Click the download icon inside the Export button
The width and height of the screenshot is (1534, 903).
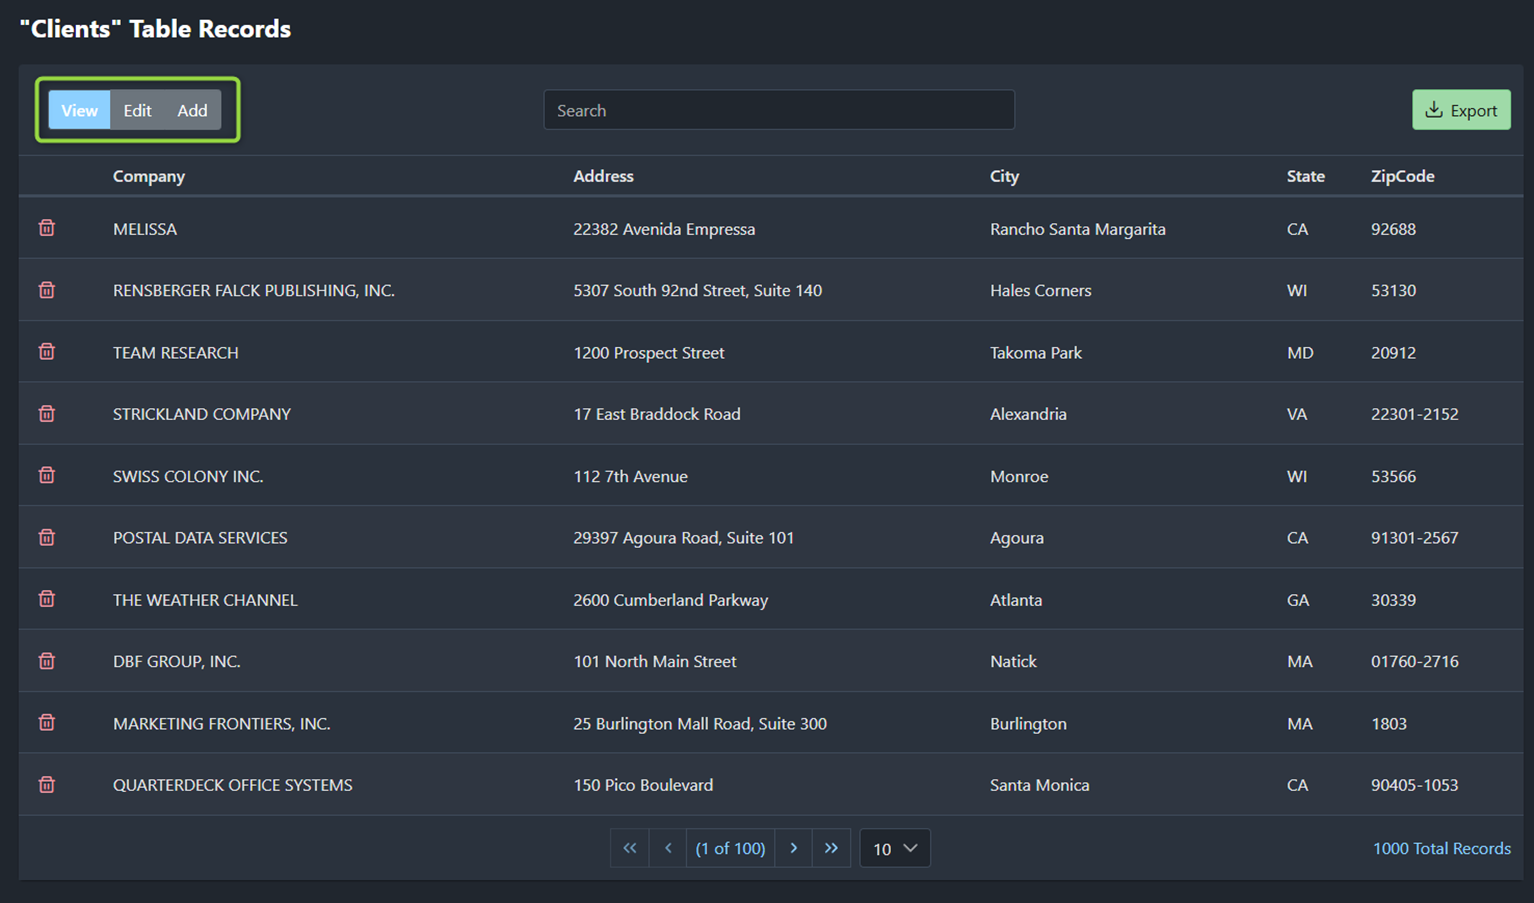1434,109
